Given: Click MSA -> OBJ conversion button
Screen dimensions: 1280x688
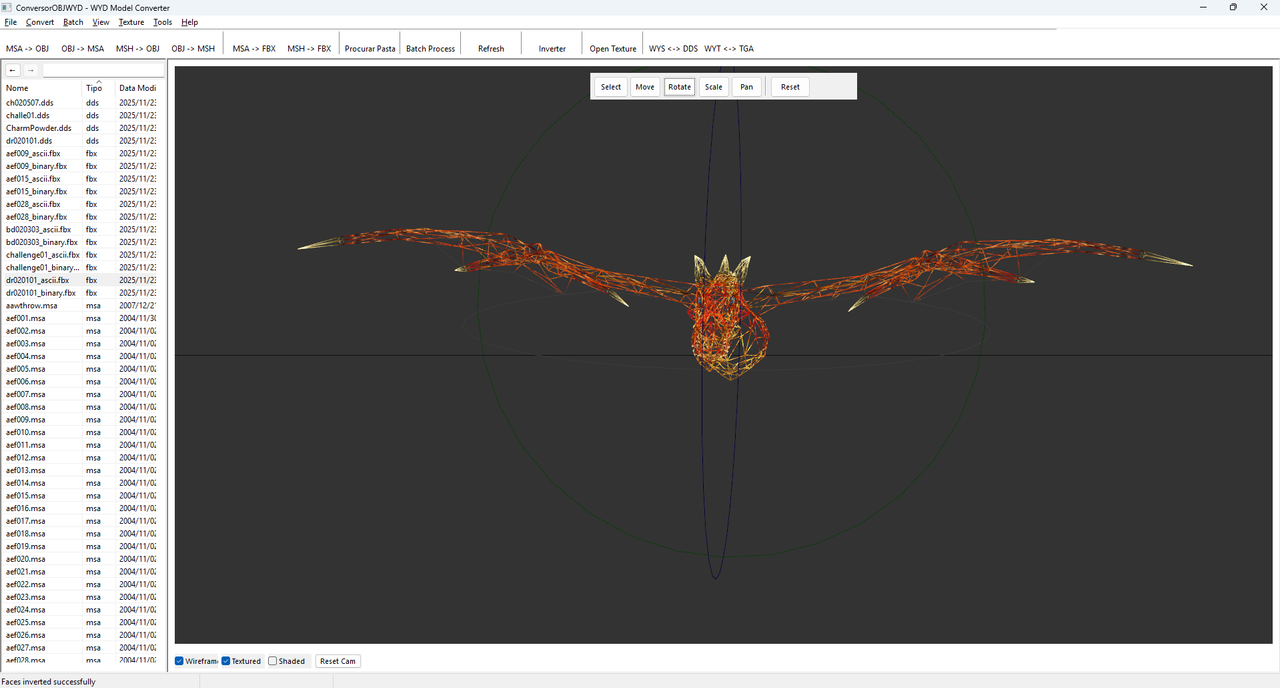Looking at the screenshot, I should 27,48.
